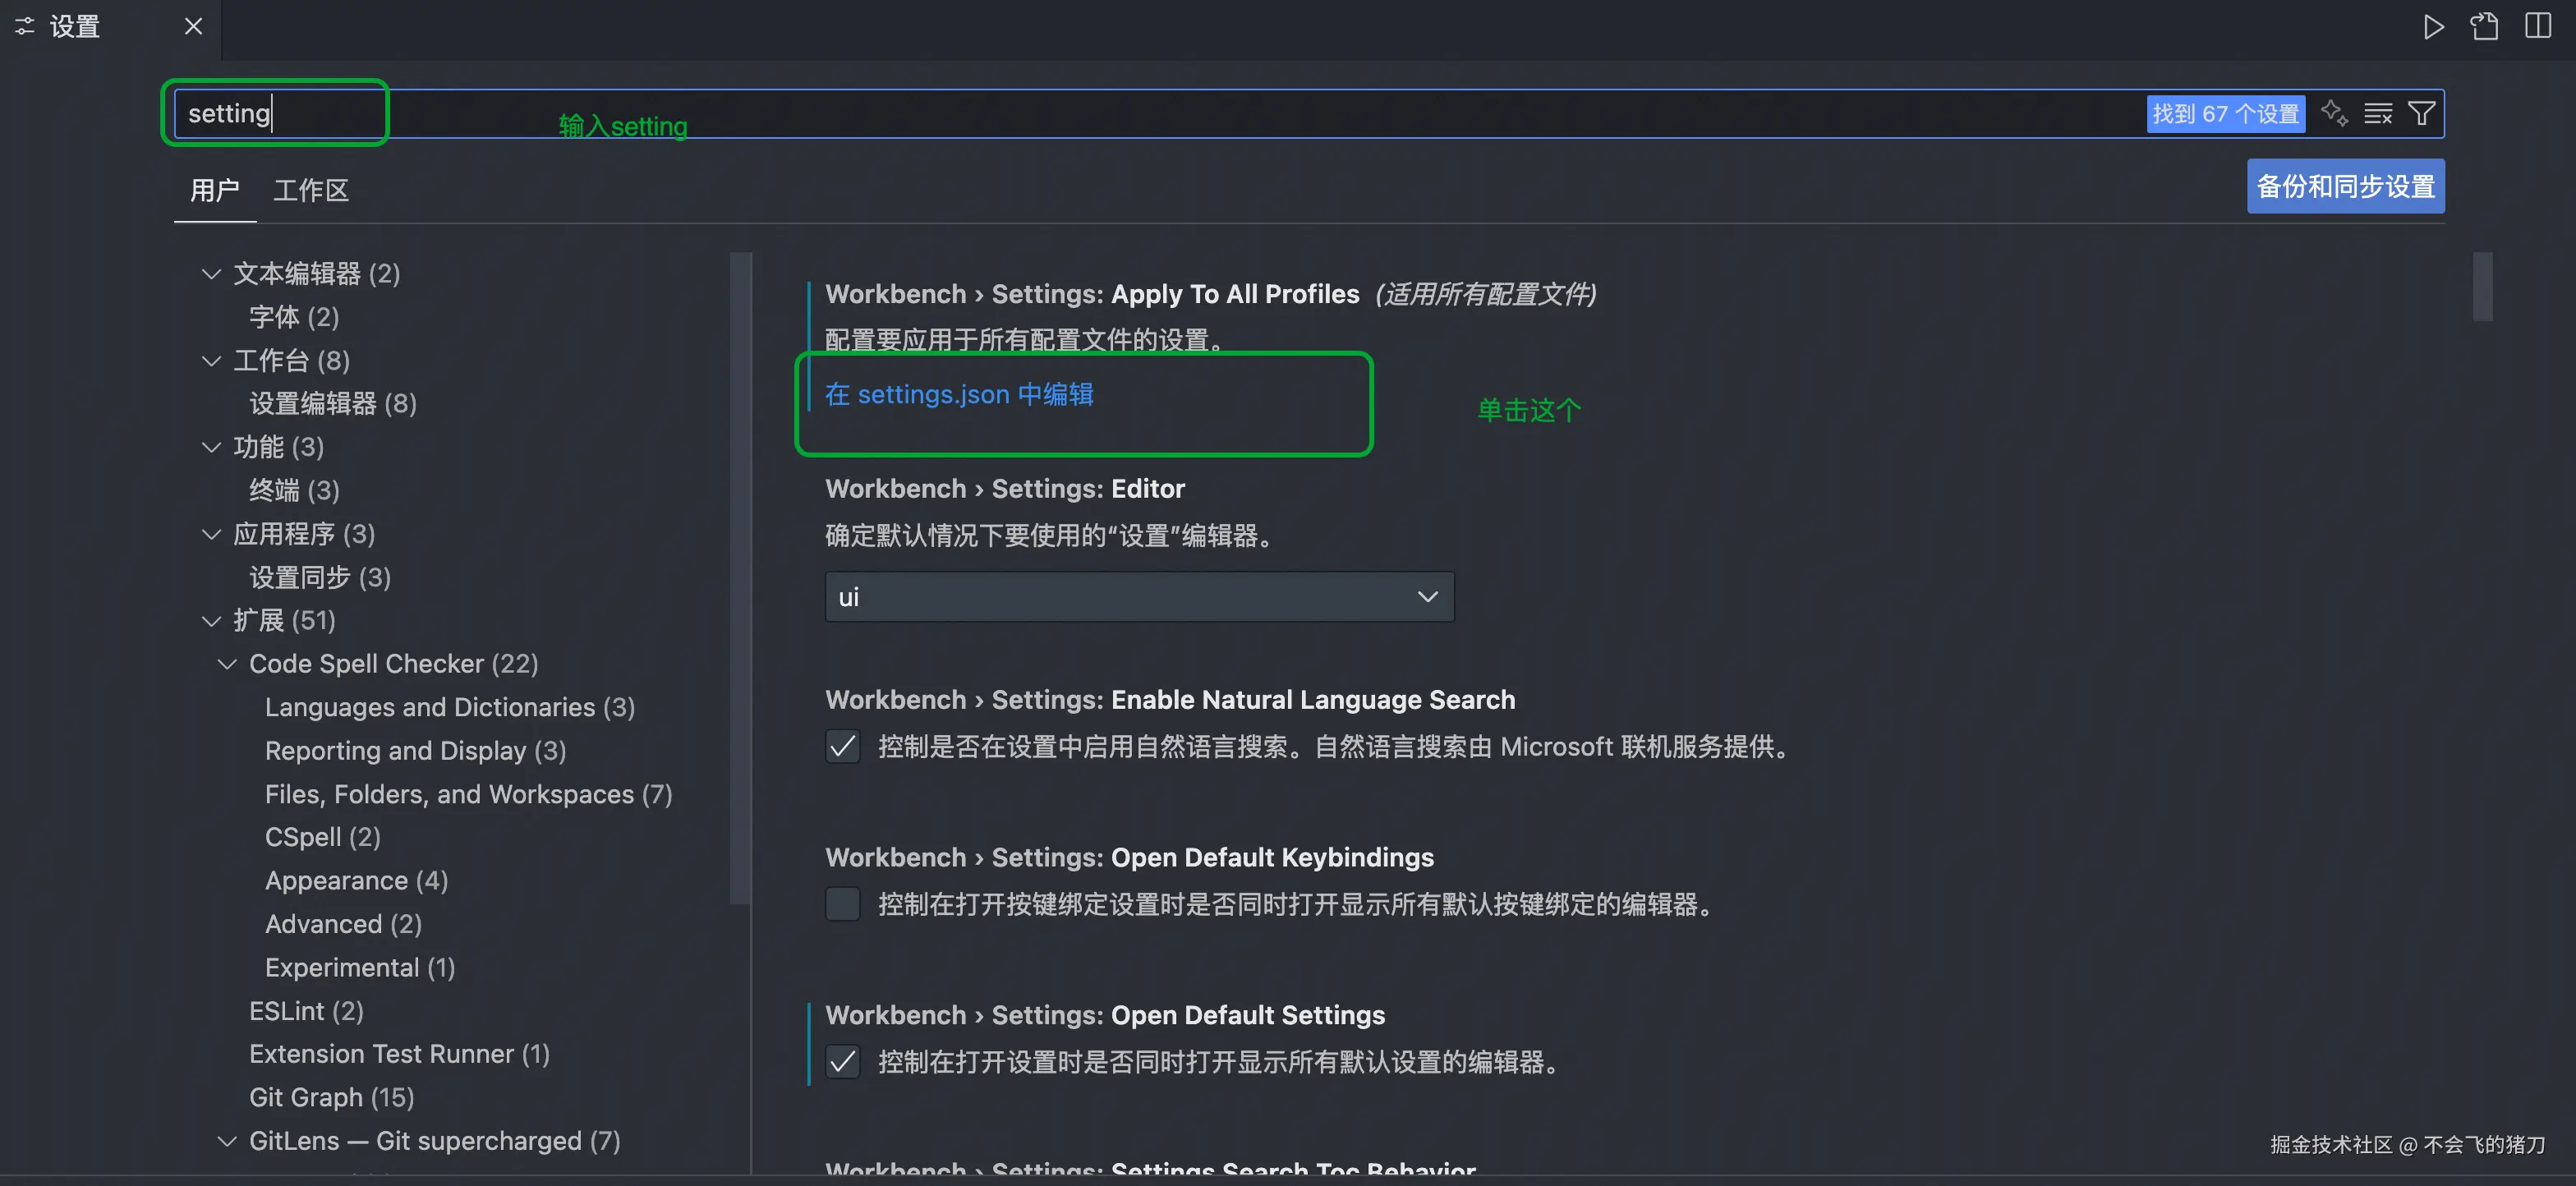Open 在 settings.json 中编辑 link
Viewport: 2576px width, 1186px height.
point(959,394)
